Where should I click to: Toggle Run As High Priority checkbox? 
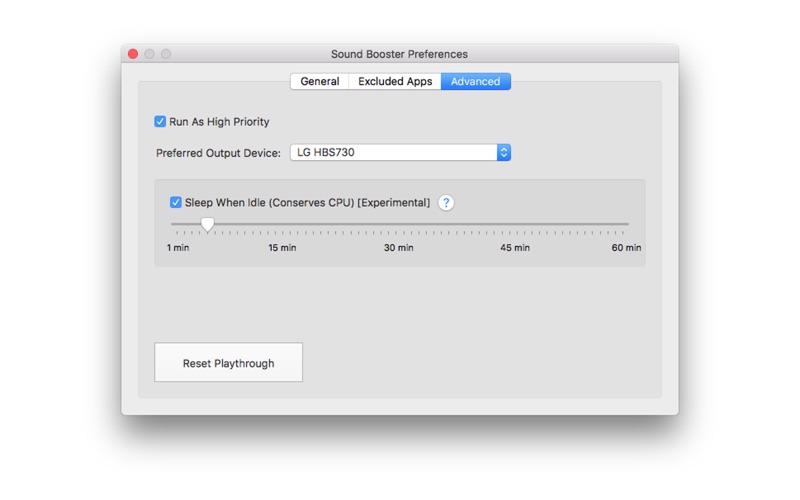coord(160,121)
